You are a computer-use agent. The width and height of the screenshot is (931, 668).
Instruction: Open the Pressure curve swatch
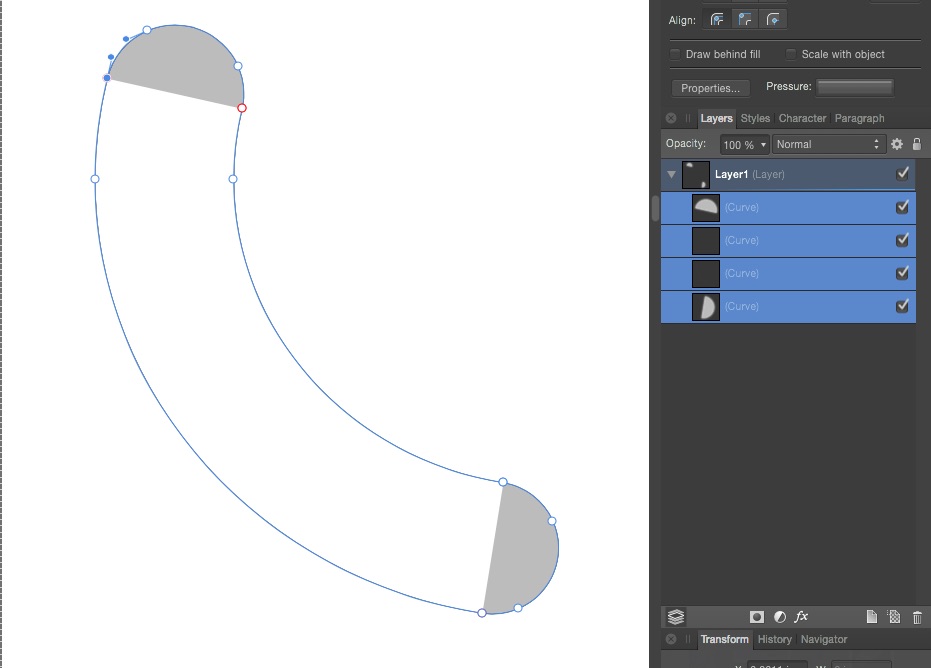[x=853, y=88]
